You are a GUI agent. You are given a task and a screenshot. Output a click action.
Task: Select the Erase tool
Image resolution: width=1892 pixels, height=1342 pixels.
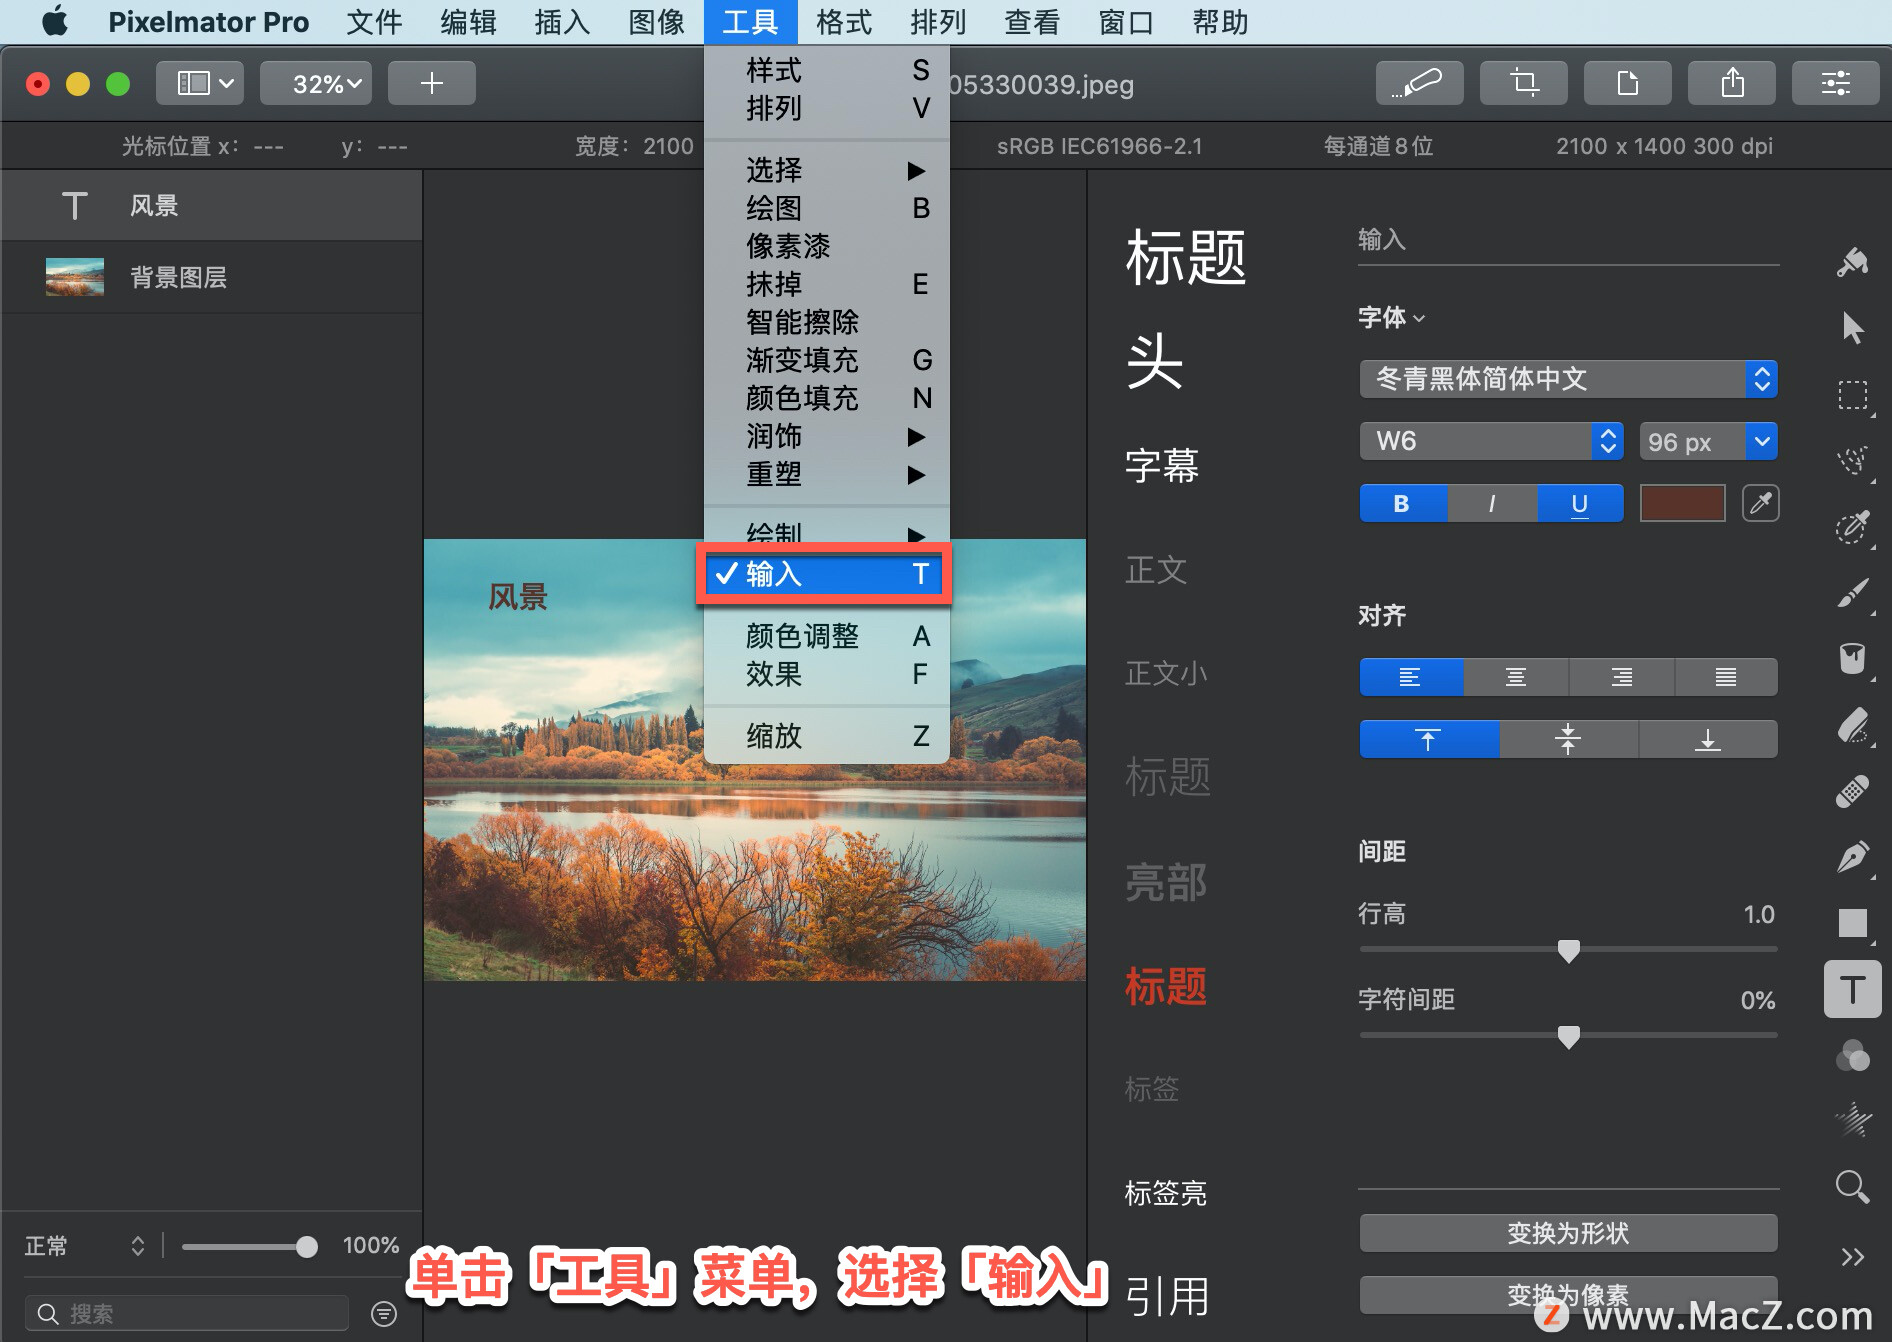click(x=1852, y=724)
